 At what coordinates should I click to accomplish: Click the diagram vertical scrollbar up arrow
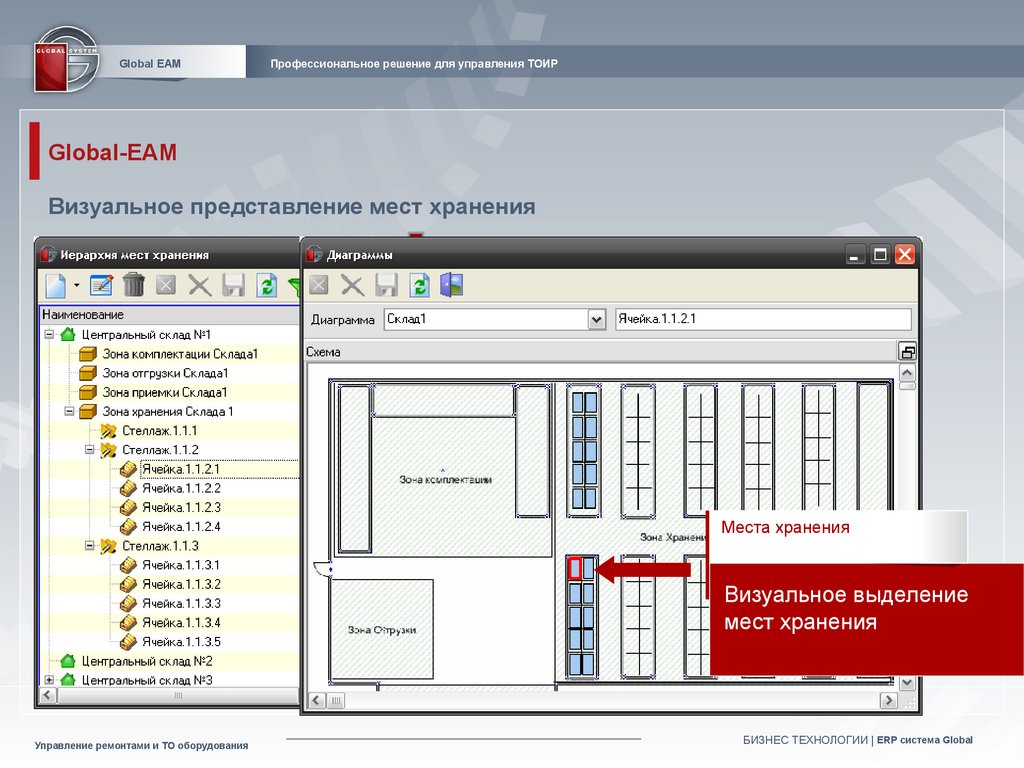click(x=907, y=373)
